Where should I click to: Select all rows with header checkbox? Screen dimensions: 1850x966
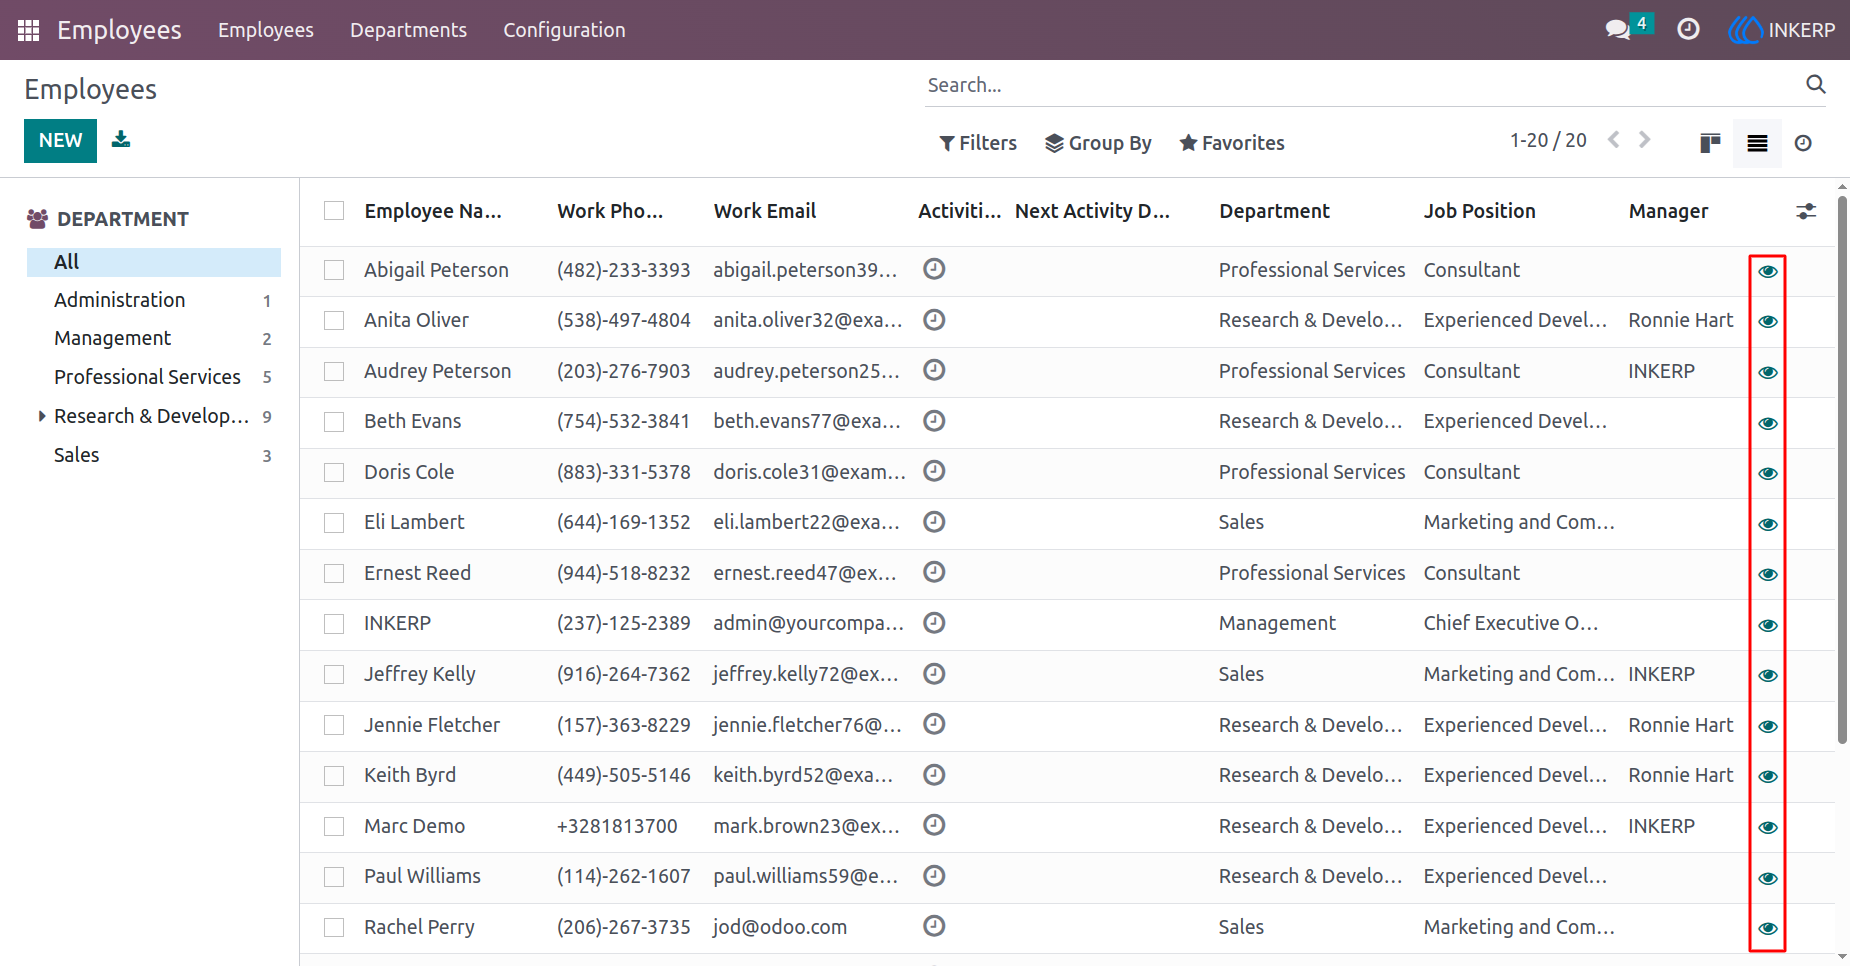click(x=334, y=211)
